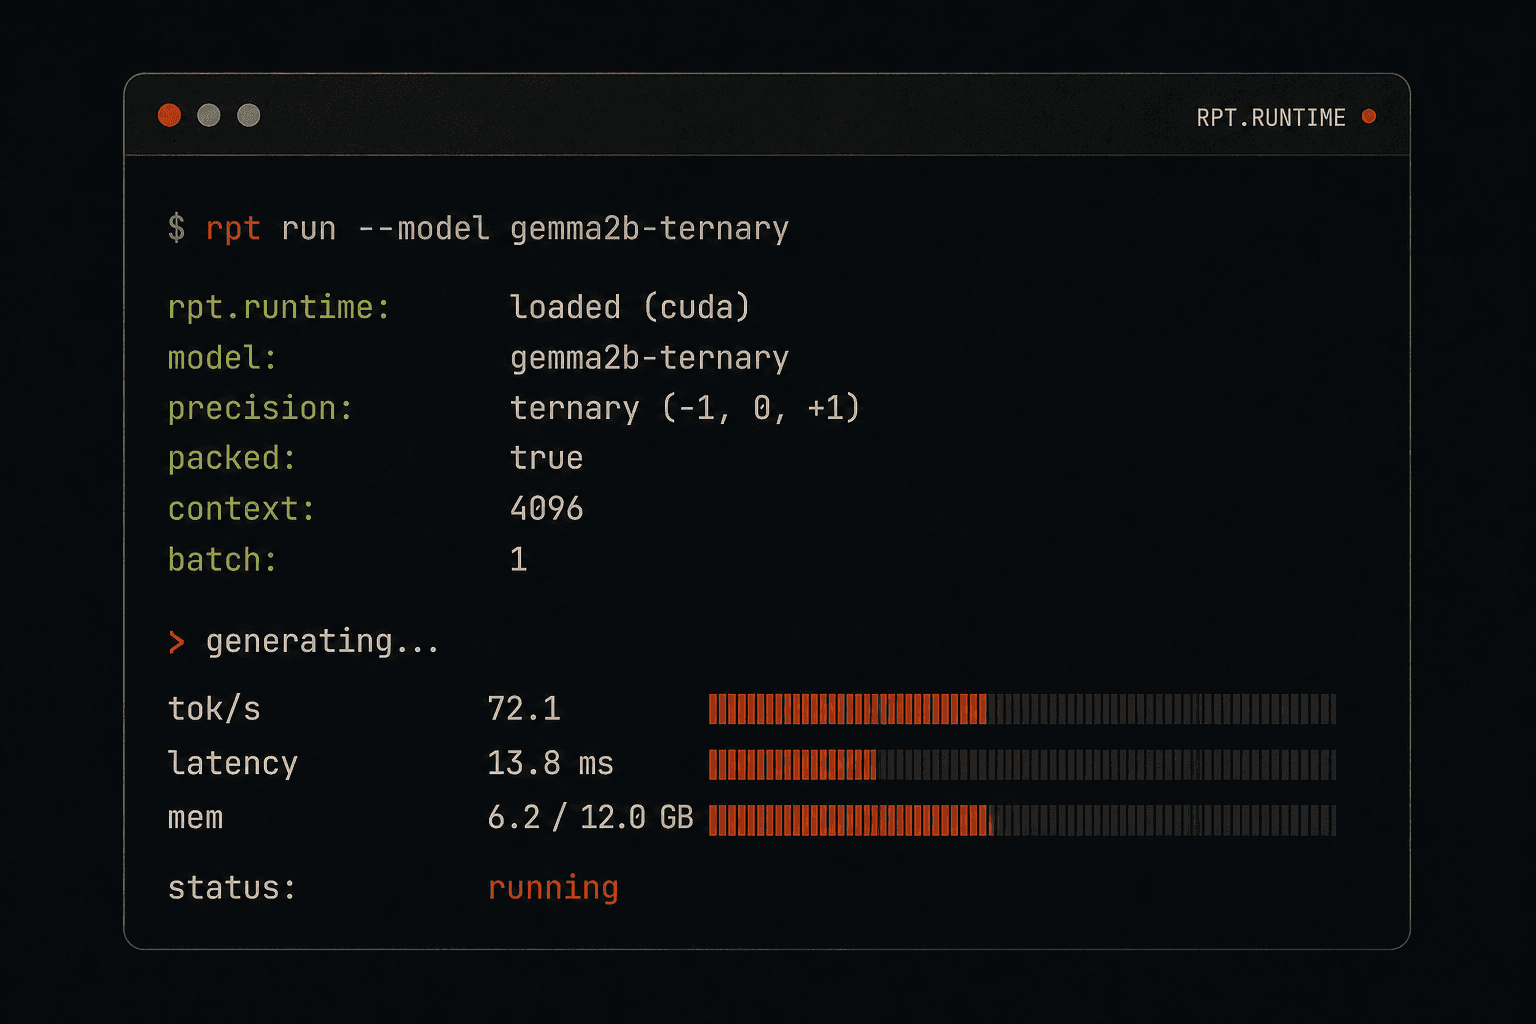Click the rightmost gray window dot
This screenshot has height=1024, width=1536.
(x=248, y=115)
